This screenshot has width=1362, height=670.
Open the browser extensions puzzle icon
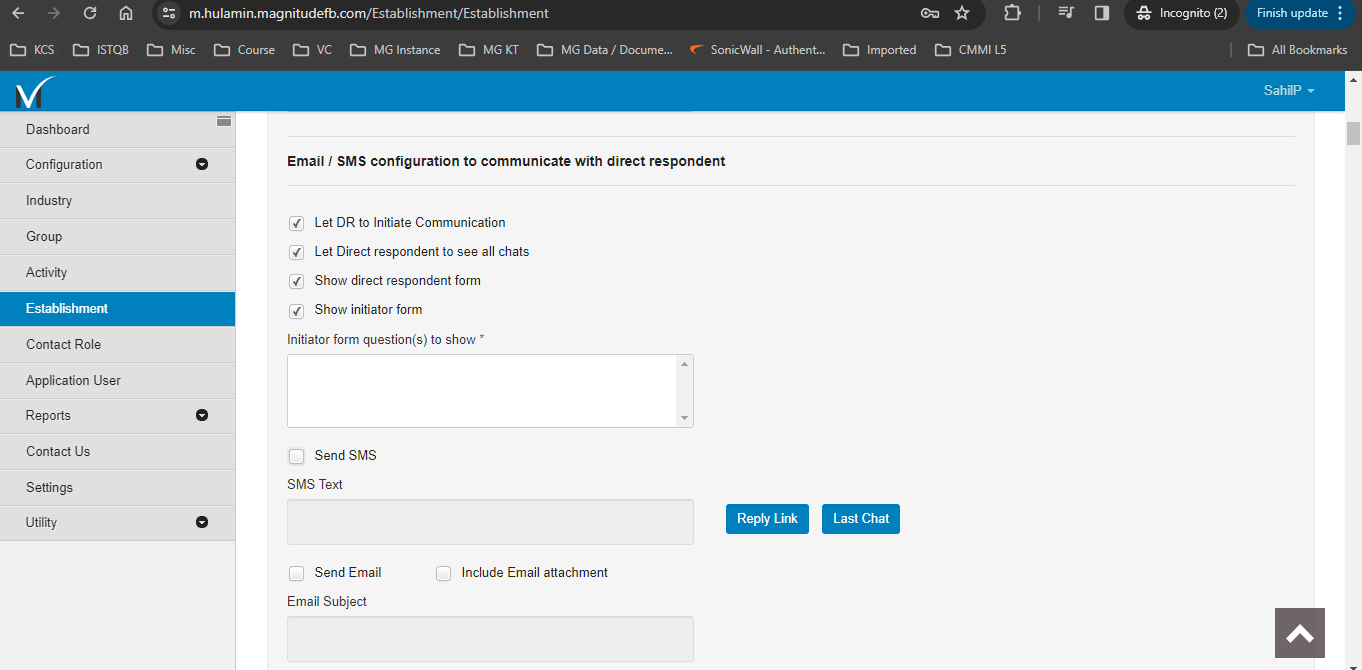1012,13
